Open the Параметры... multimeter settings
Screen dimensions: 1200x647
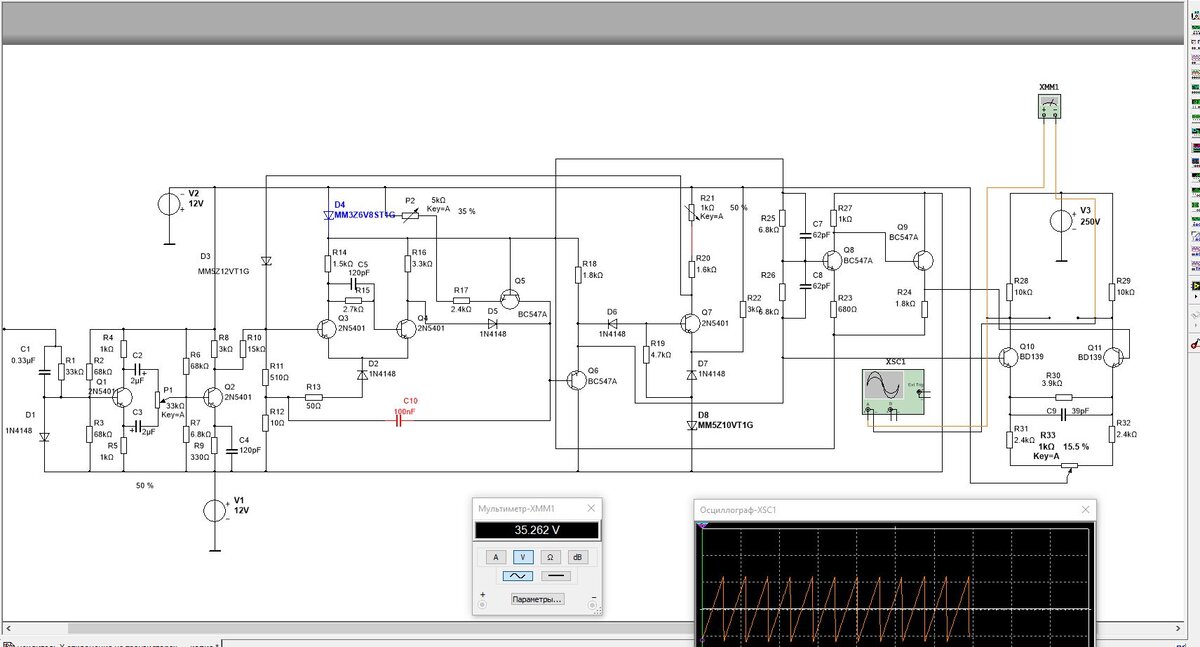tap(537, 599)
